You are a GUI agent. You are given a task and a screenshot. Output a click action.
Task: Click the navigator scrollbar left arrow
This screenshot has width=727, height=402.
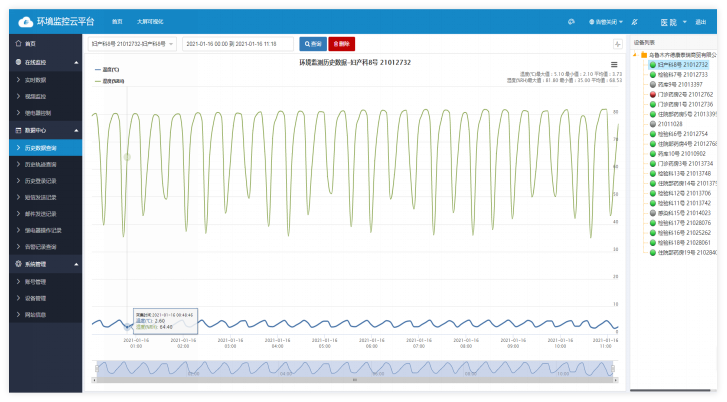94,380
